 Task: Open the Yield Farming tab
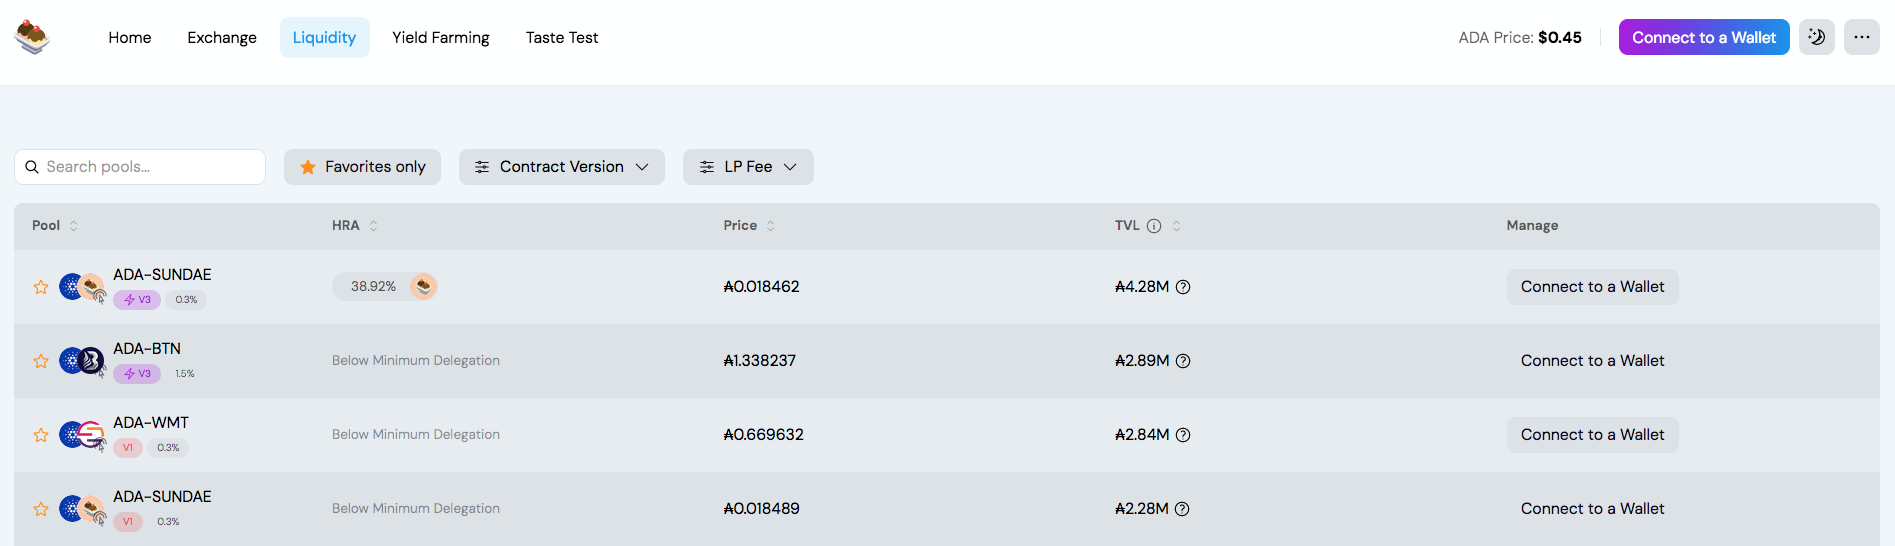[441, 37]
